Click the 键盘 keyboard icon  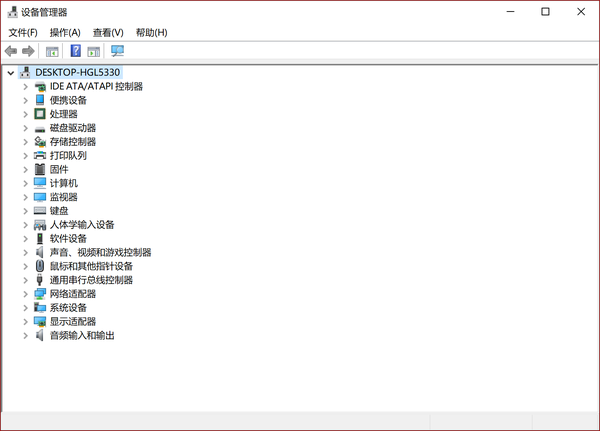click(x=40, y=211)
